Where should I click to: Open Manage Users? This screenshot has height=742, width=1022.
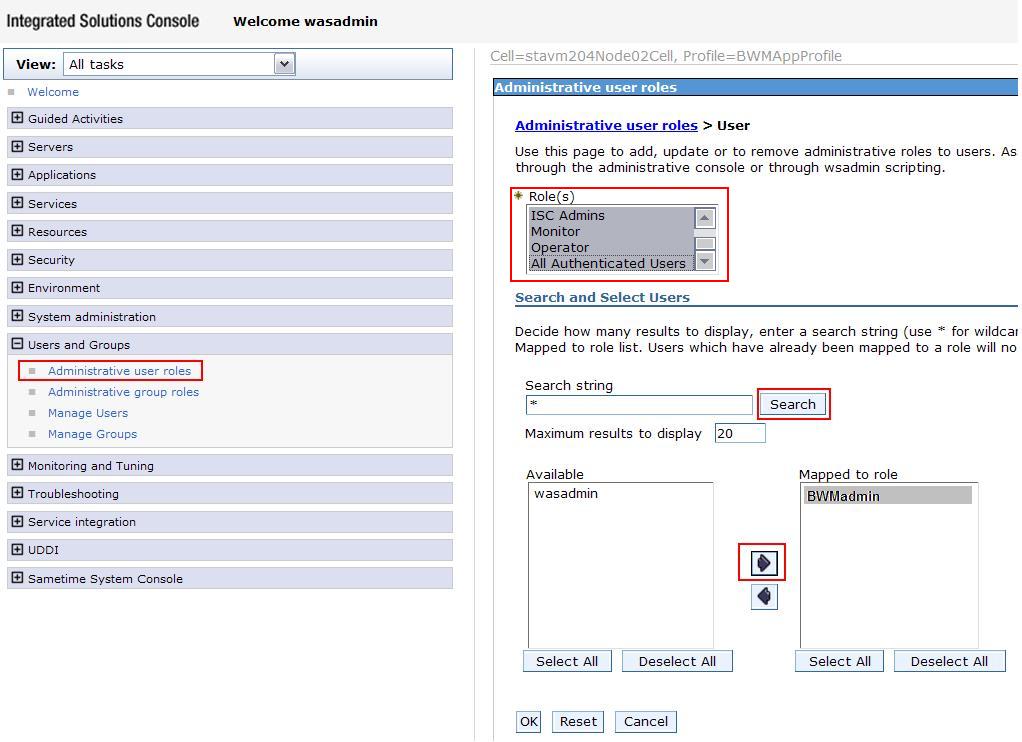click(88, 413)
